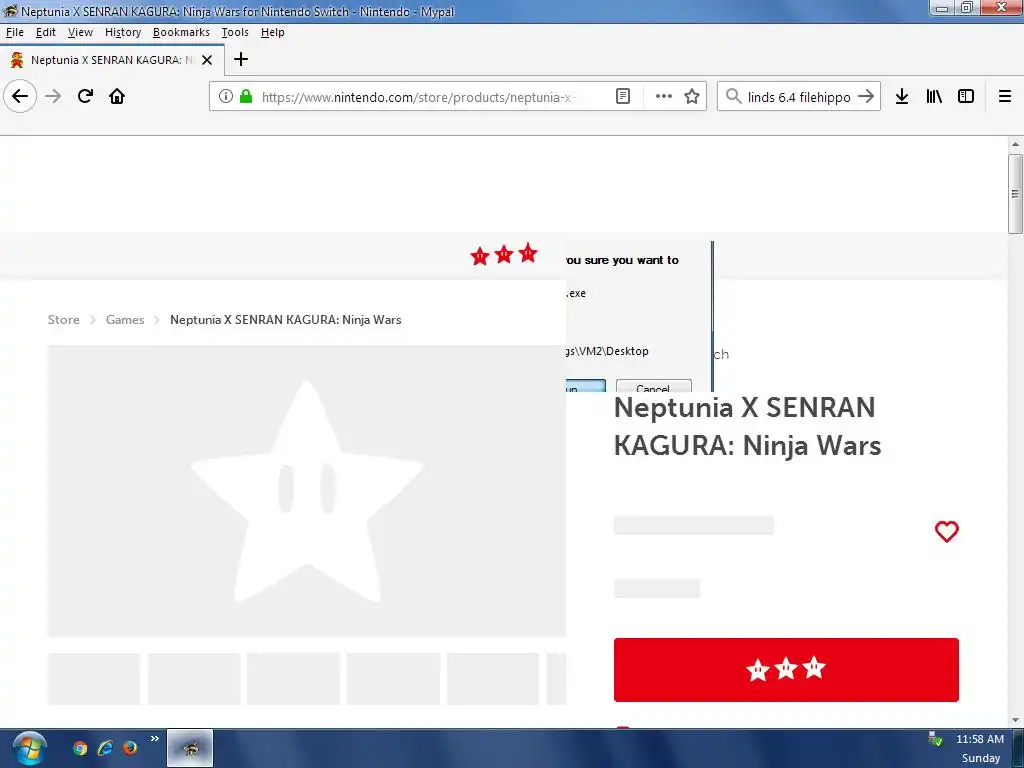Click the Neptunia X SENRAN KAGURA: Ninja Wars heading
1024x768 pixels.
coord(747,426)
